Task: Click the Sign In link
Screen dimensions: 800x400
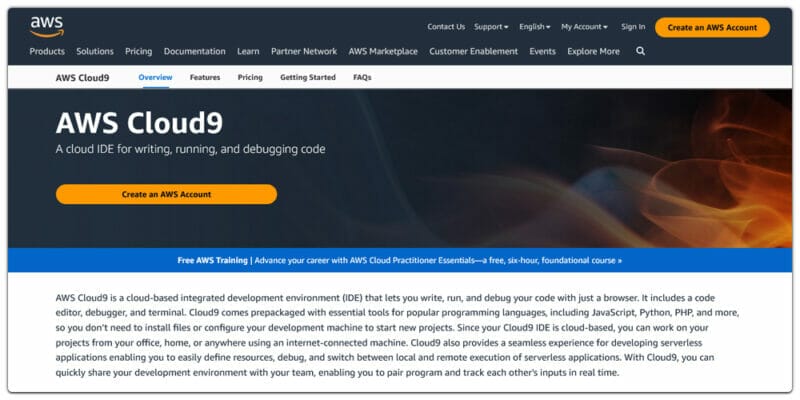Action: pyautogui.click(x=633, y=27)
